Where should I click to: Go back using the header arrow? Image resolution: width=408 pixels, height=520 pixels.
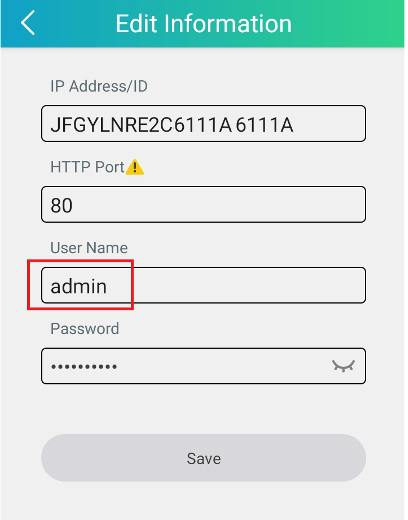click(28, 23)
